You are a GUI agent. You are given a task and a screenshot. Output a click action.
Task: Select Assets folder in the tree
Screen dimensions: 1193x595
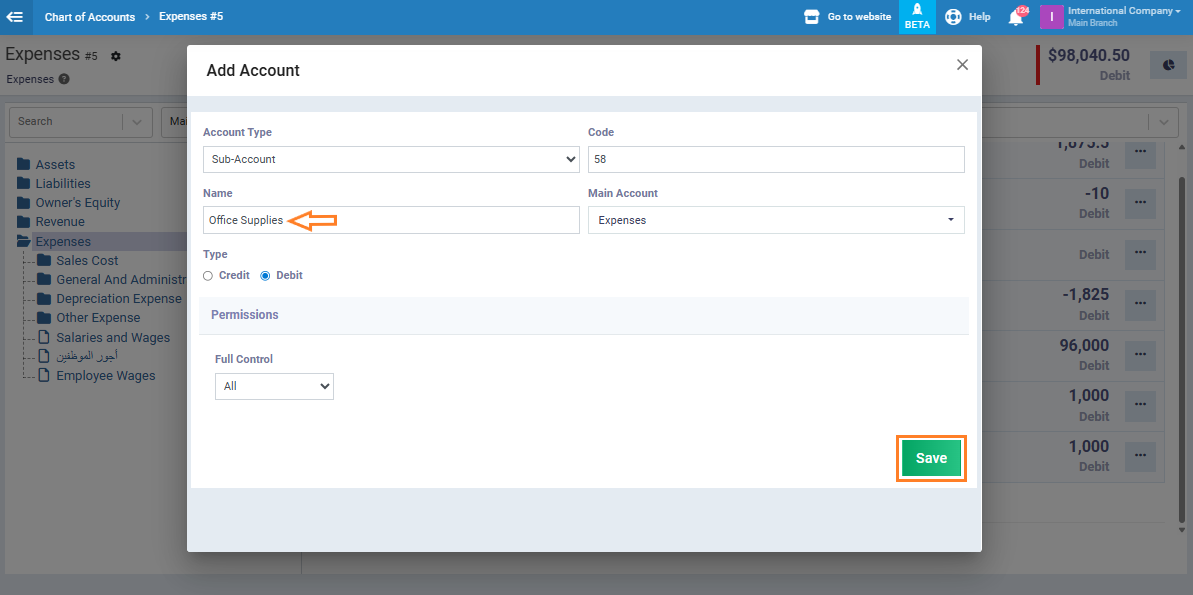pyautogui.click(x=55, y=164)
